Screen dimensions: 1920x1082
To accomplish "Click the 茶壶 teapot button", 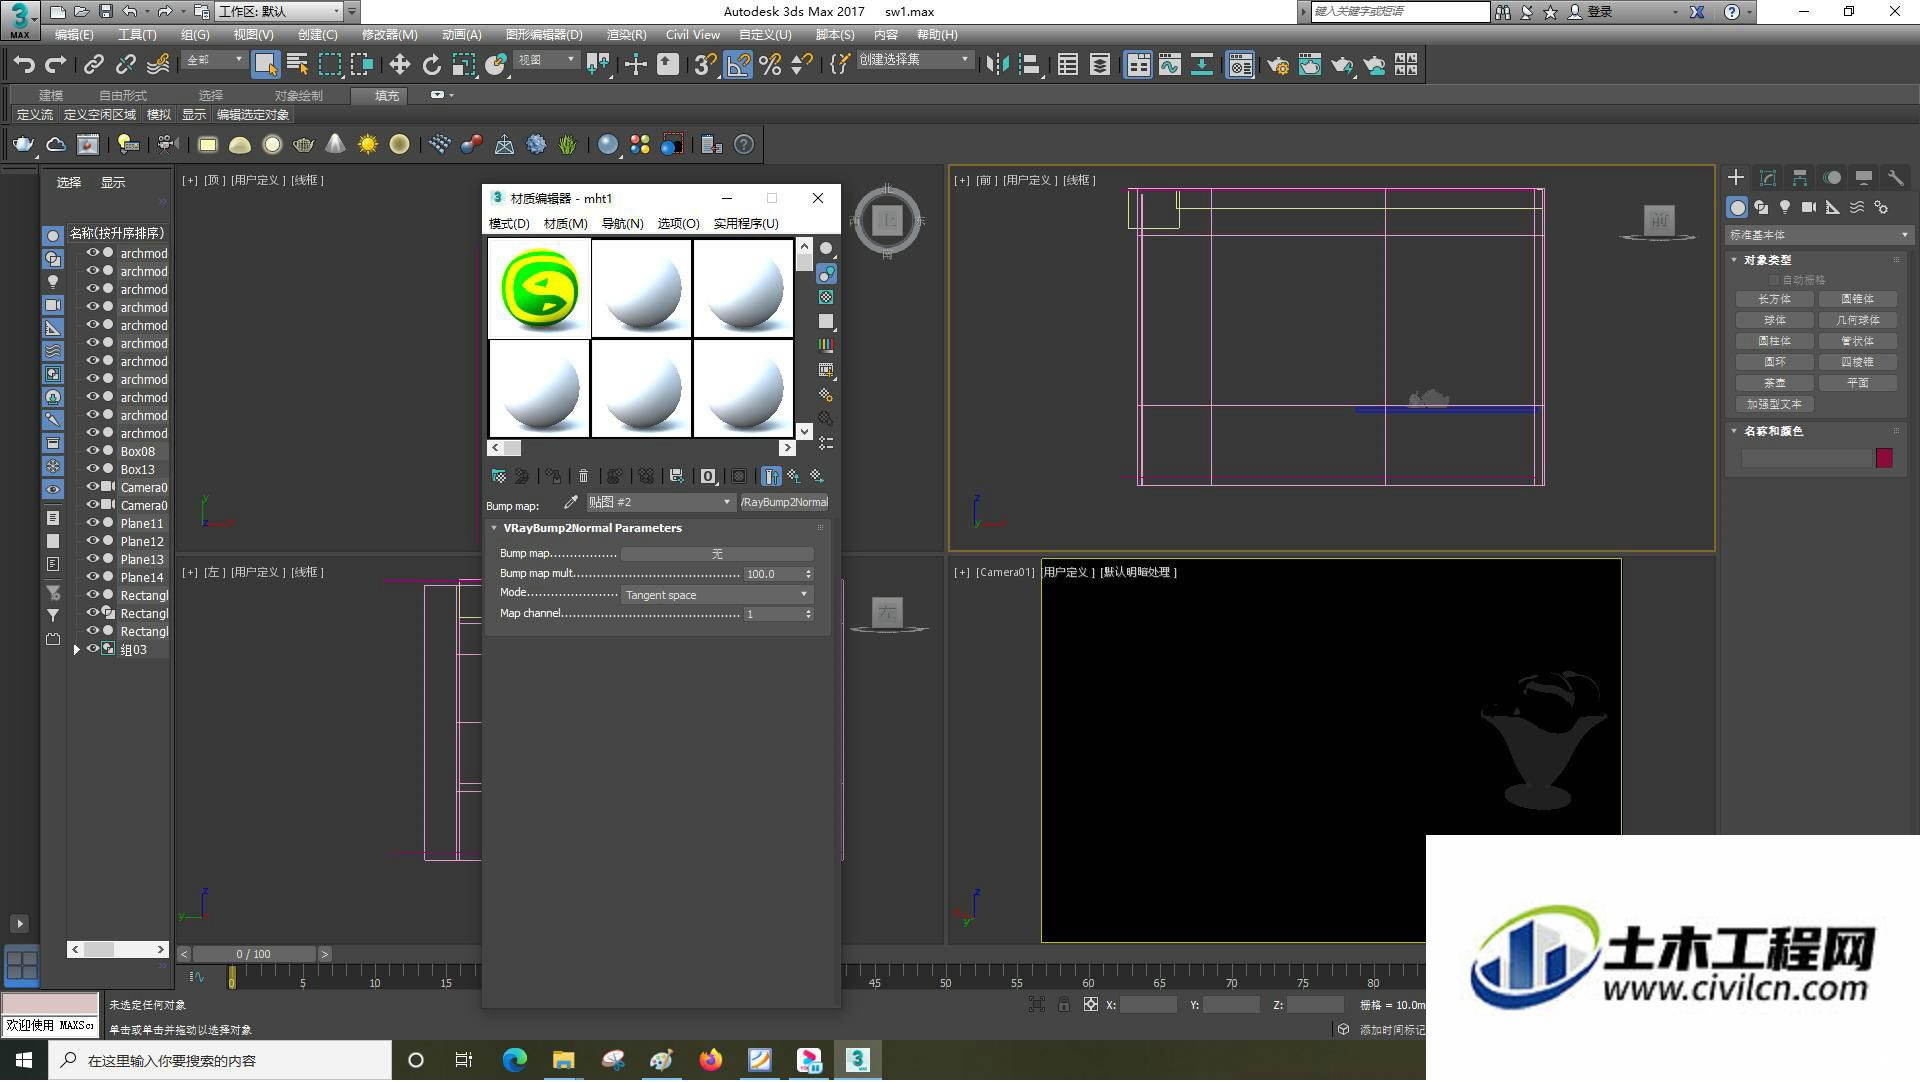I will (1775, 384).
